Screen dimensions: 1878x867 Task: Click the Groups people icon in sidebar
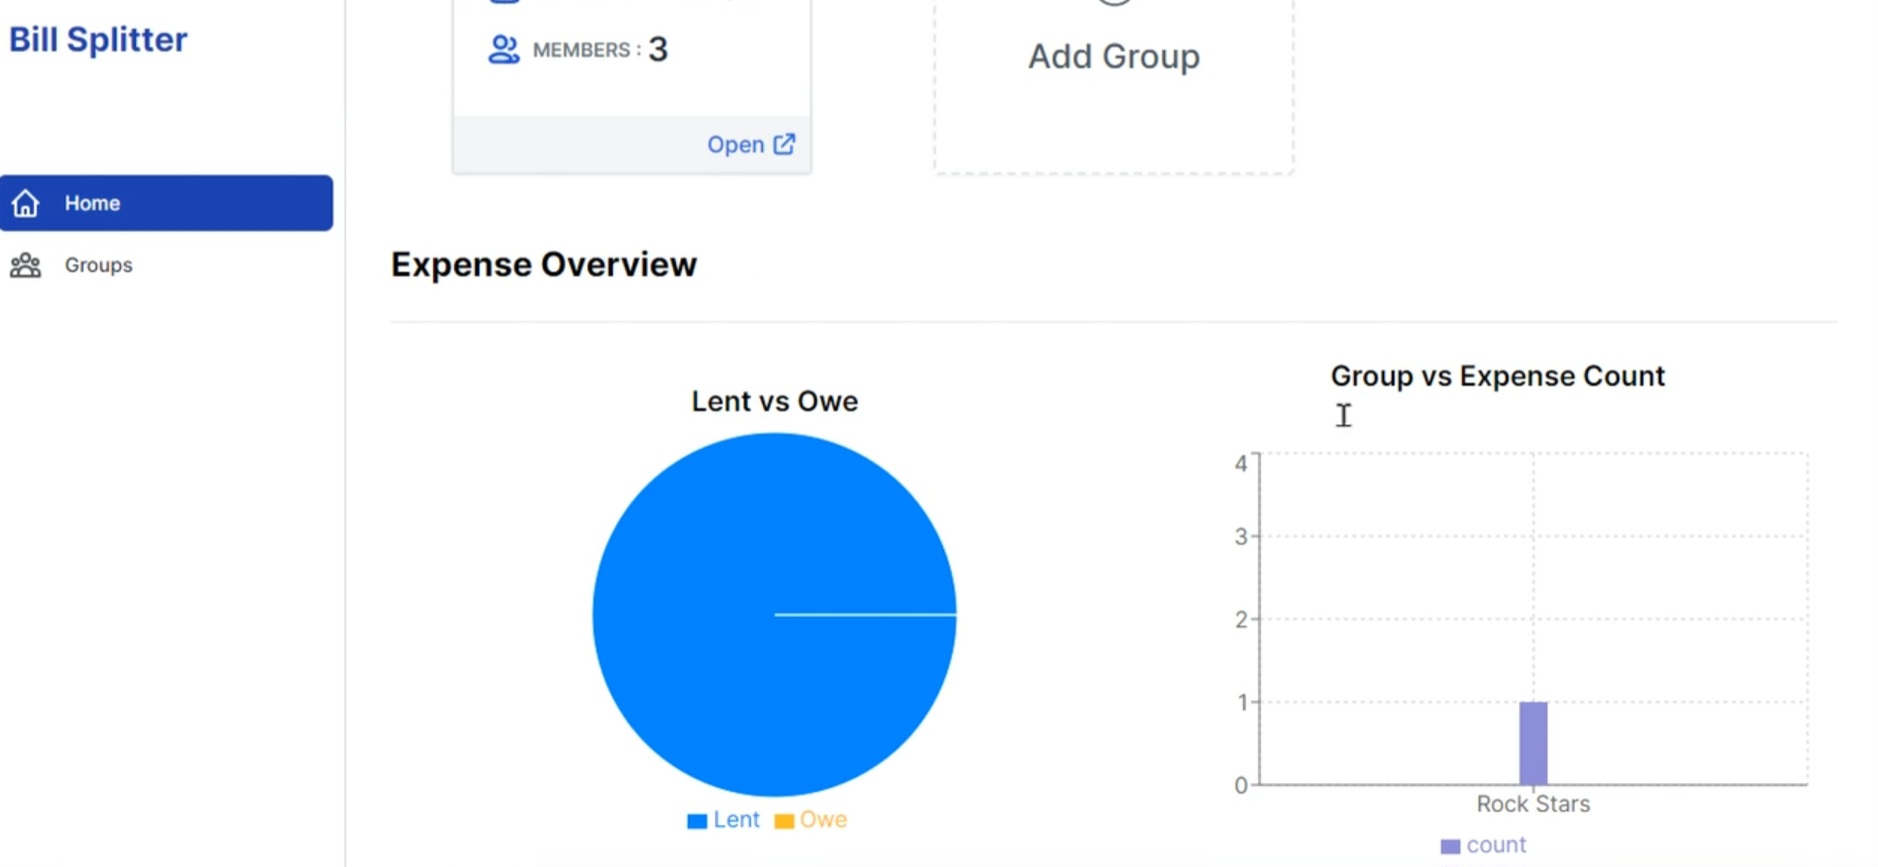25,264
